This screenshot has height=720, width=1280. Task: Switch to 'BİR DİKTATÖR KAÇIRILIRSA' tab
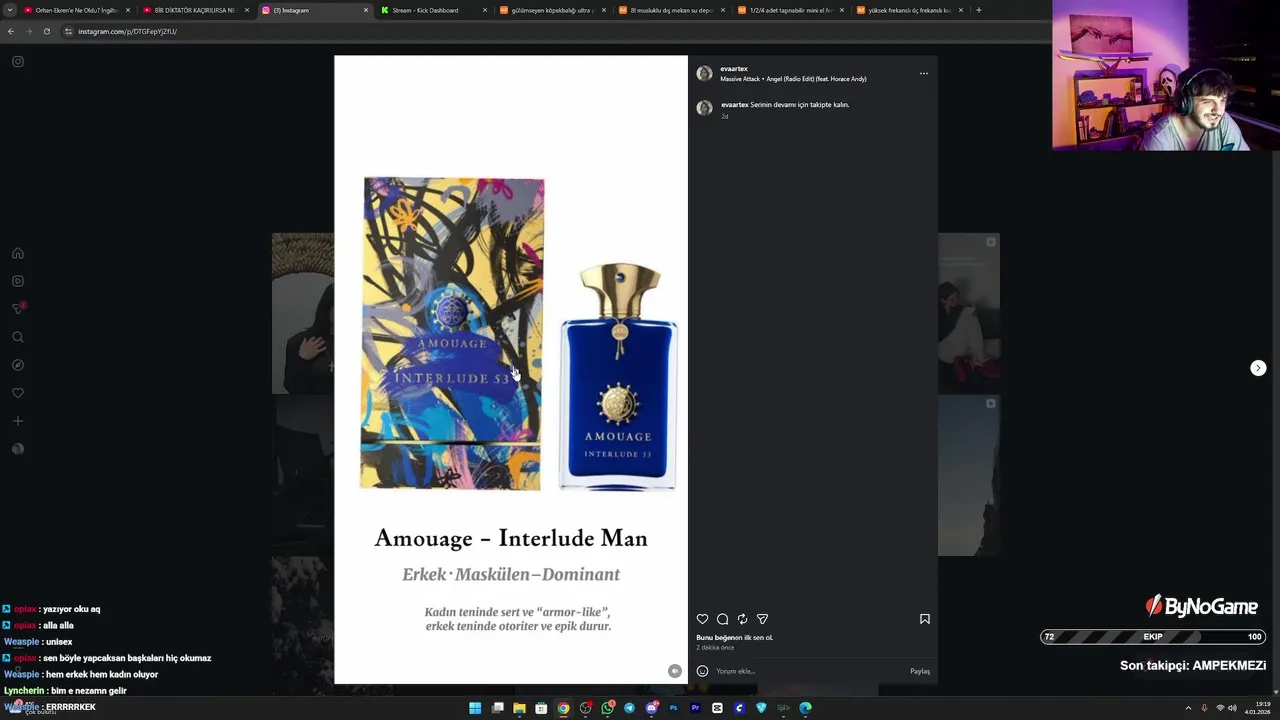pos(195,10)
